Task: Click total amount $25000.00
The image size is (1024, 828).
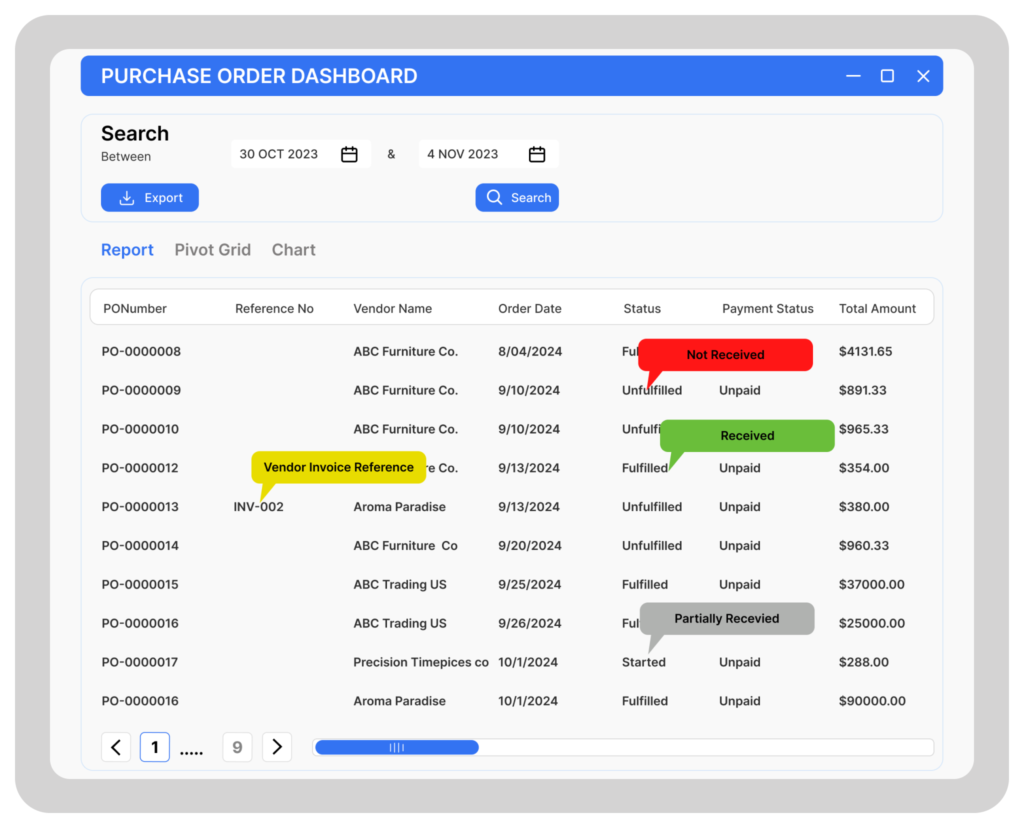Action: (872, 623)
